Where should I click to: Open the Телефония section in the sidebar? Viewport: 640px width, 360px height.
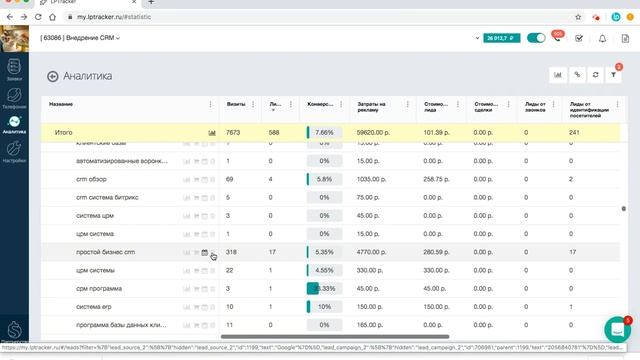[x=14, y=98]
